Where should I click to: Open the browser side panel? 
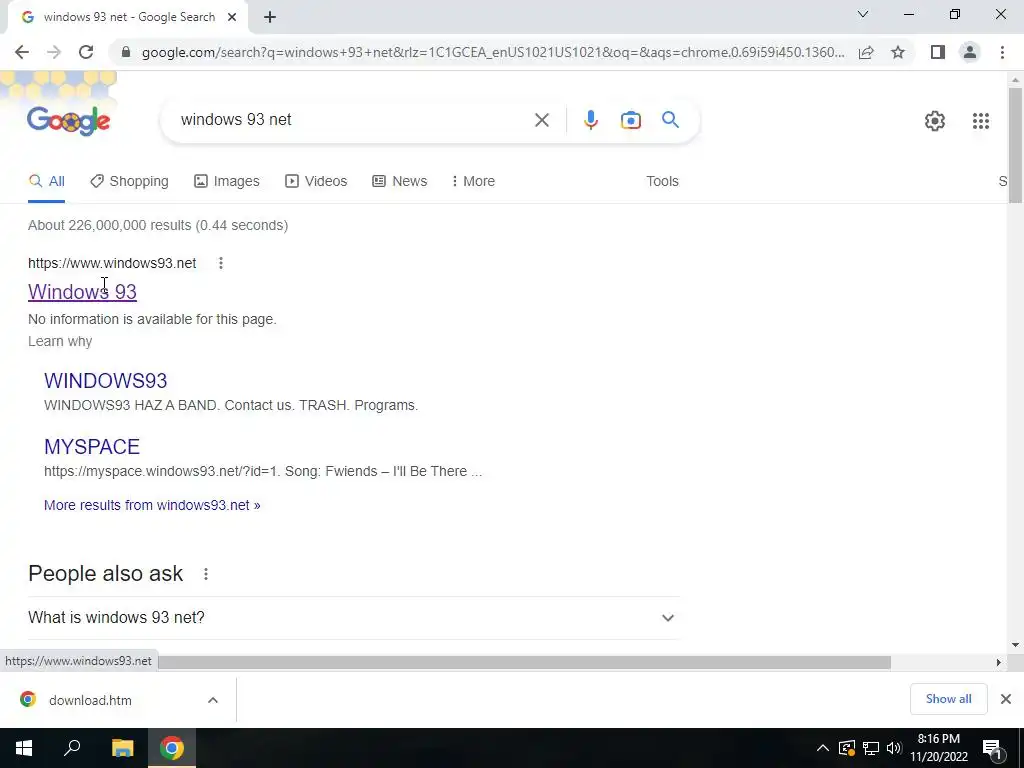(x=938, y=52)
